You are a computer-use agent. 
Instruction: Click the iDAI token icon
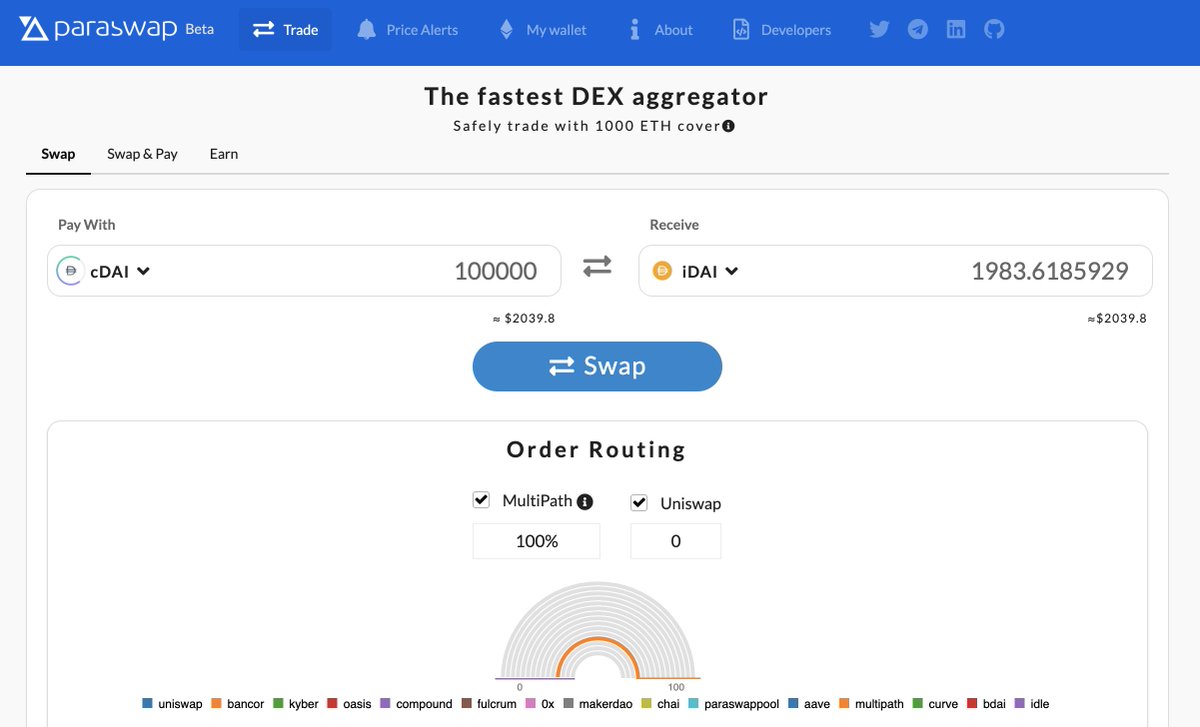661,270
